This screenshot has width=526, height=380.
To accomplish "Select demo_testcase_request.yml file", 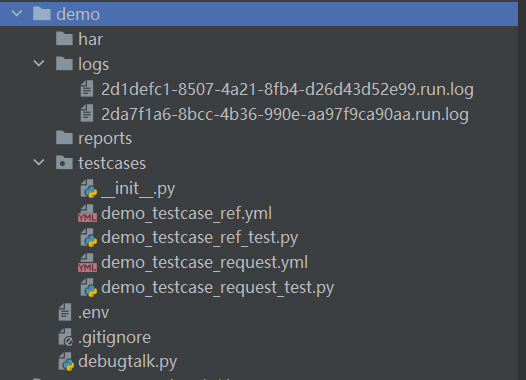I will coord(204,263).
